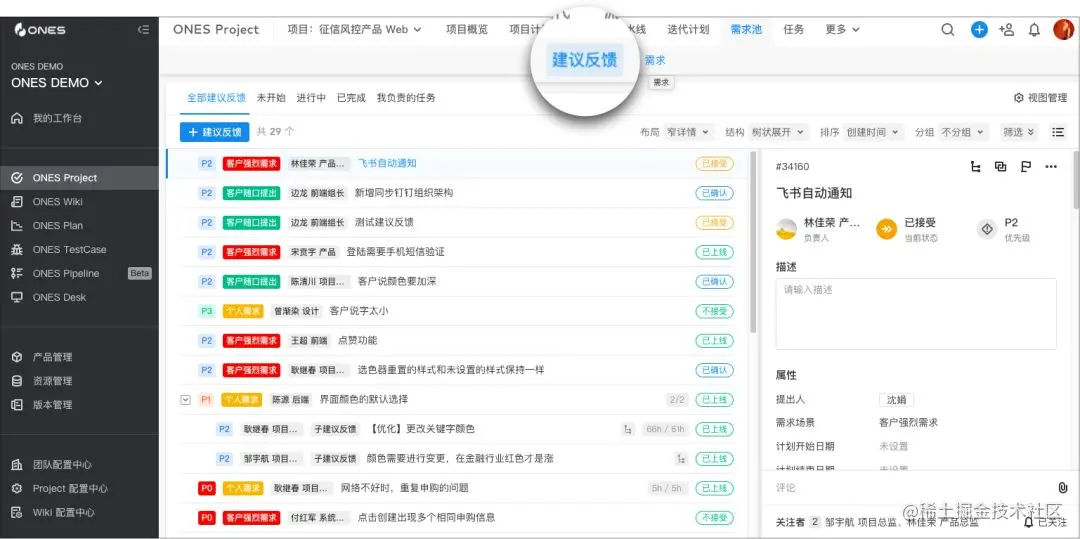This screenshot has height=539, width=1080.
Task: Switch to the 项目概览 tab
Action: 467,30
